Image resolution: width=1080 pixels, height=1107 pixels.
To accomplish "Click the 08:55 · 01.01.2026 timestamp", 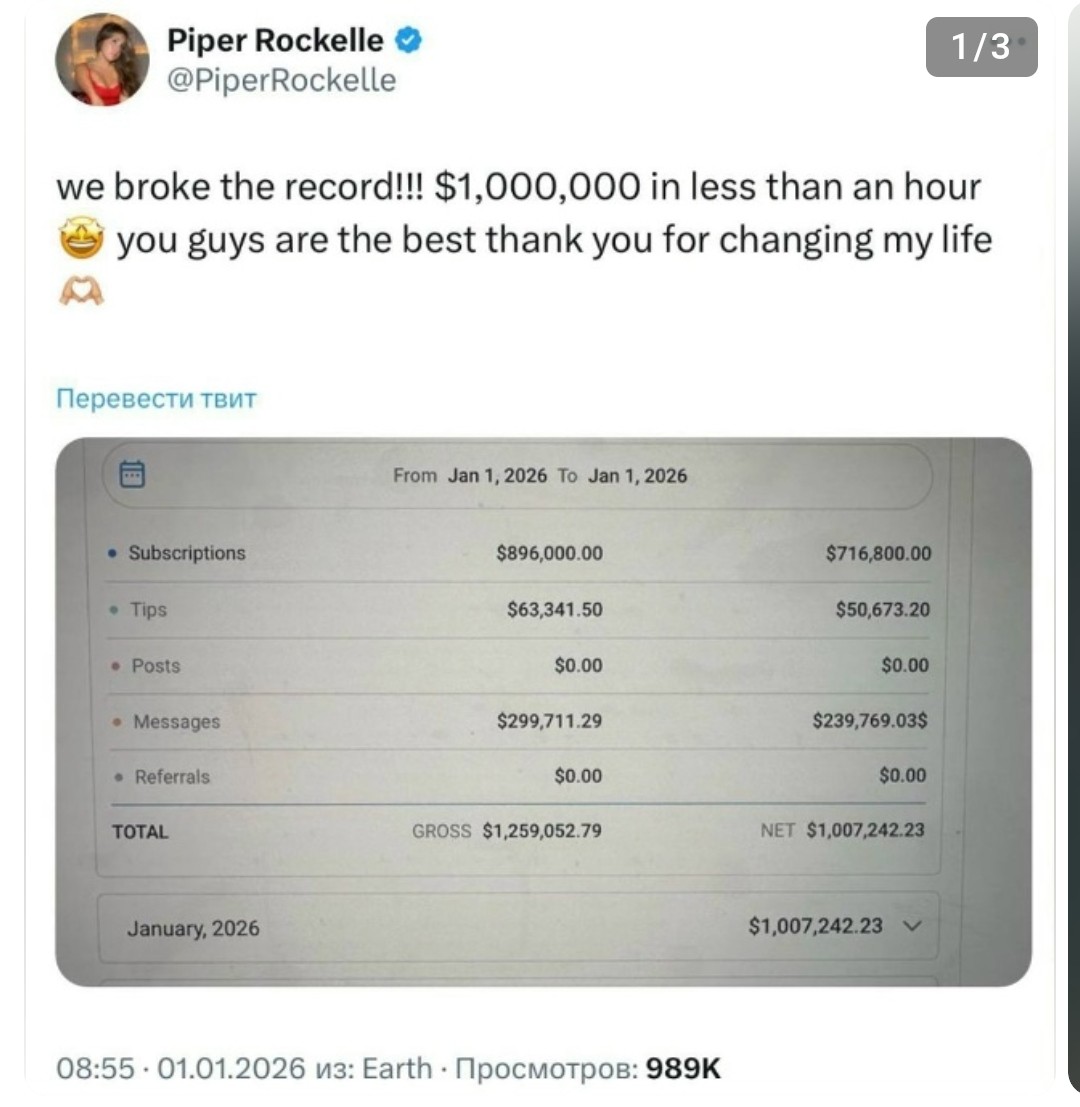I will (180, 1069).
